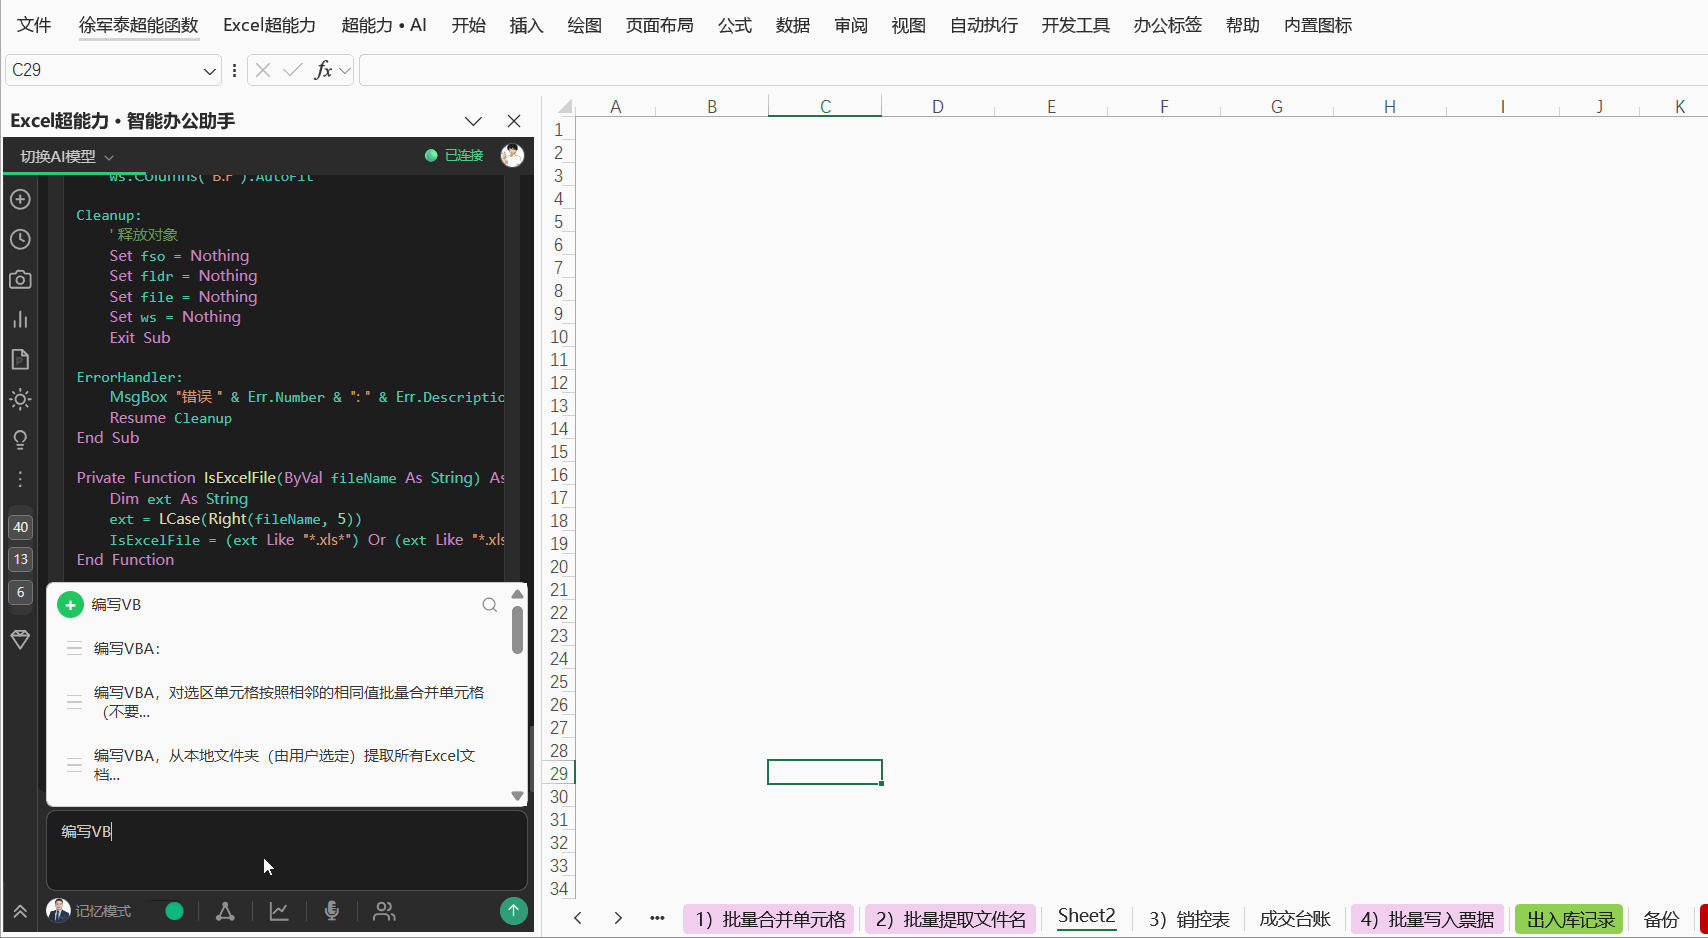Click the 已连接 connection status
This screenshot has width=1708, height=938.
[454, 155]
